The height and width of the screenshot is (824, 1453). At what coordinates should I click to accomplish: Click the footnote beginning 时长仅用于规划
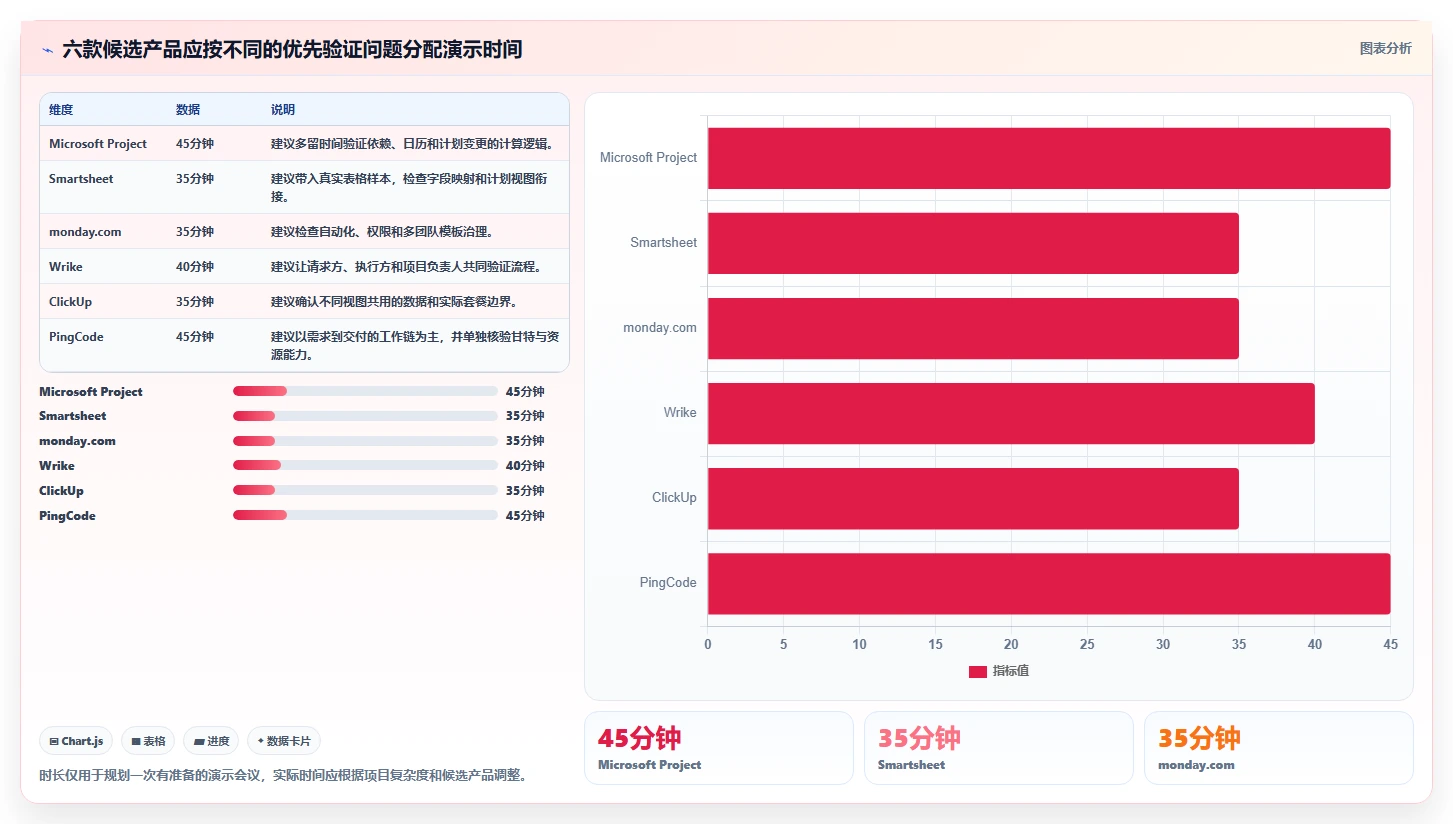click(283, 775)
